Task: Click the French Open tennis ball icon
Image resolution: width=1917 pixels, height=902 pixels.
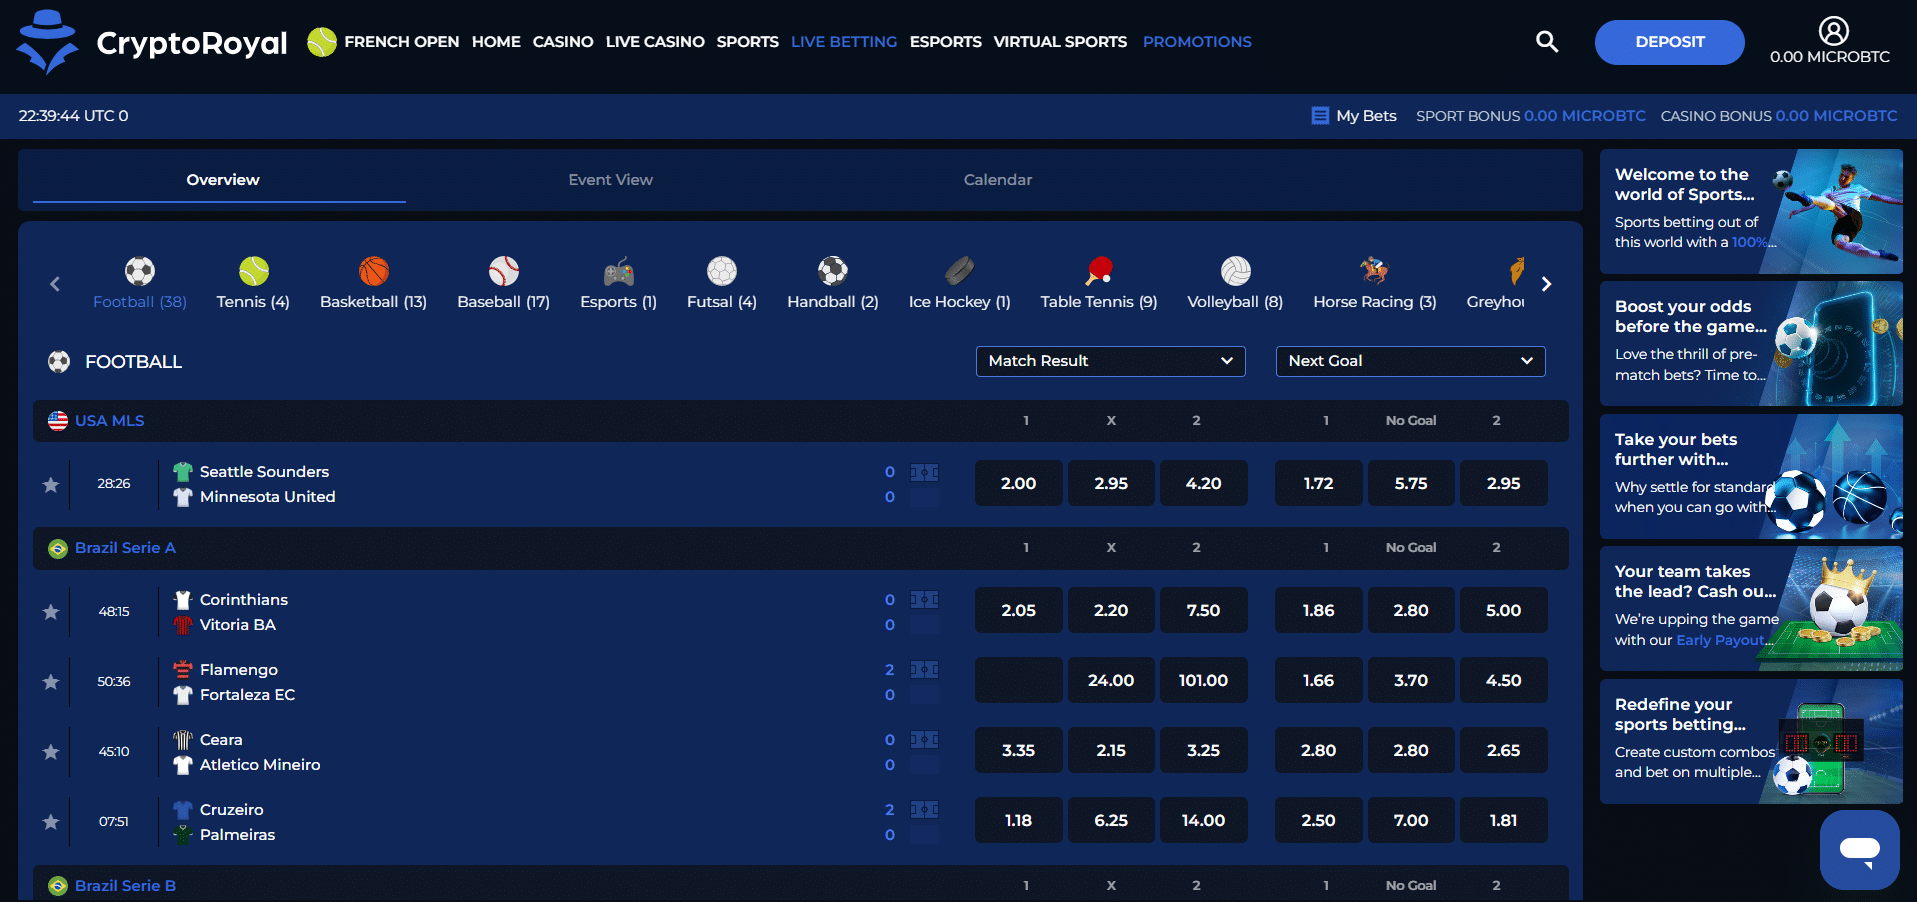Action: [322, 42]
